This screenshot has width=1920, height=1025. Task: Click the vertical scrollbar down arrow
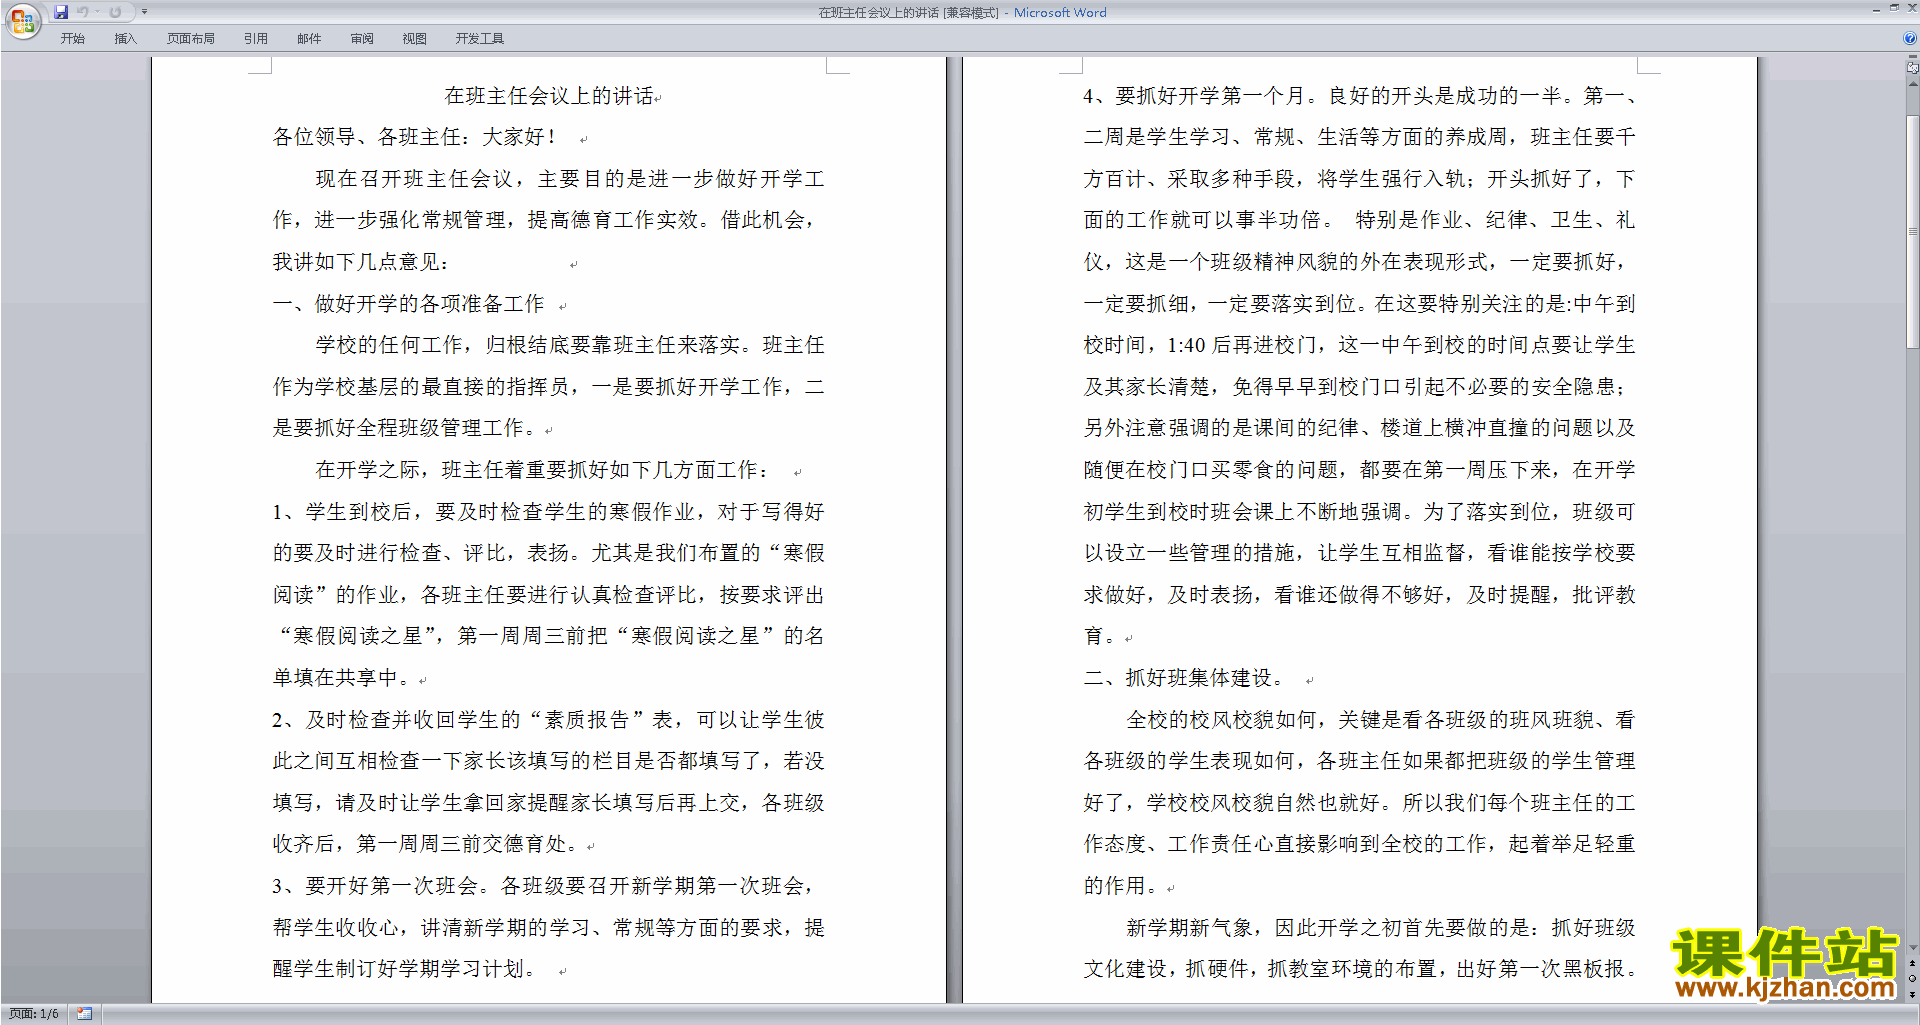[x=1913, y=947]
